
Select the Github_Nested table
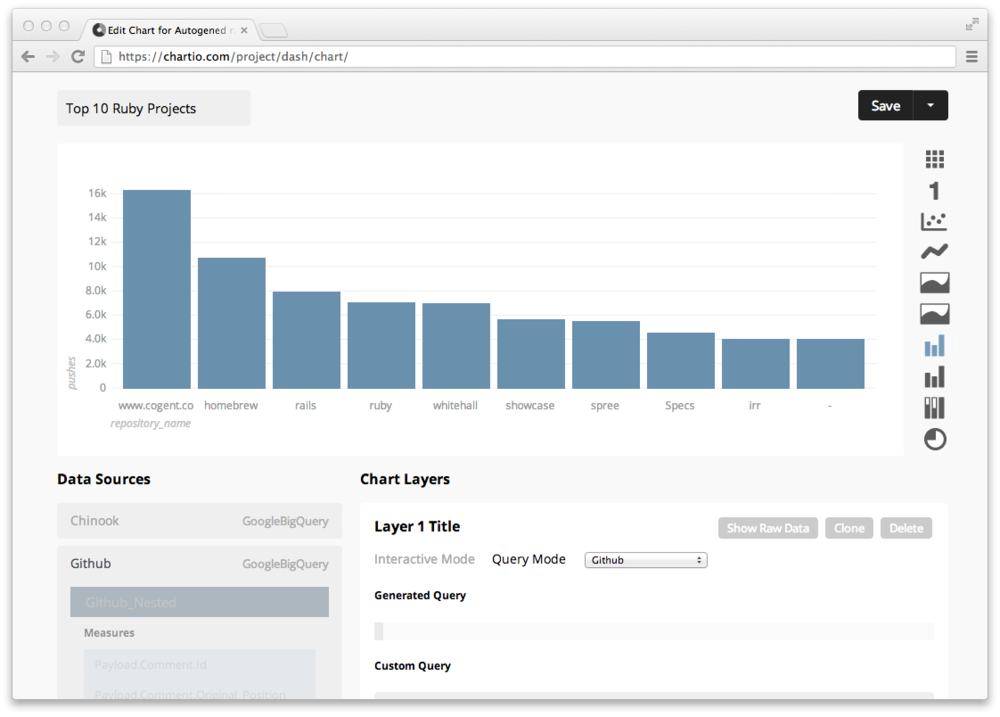[199, 602]
